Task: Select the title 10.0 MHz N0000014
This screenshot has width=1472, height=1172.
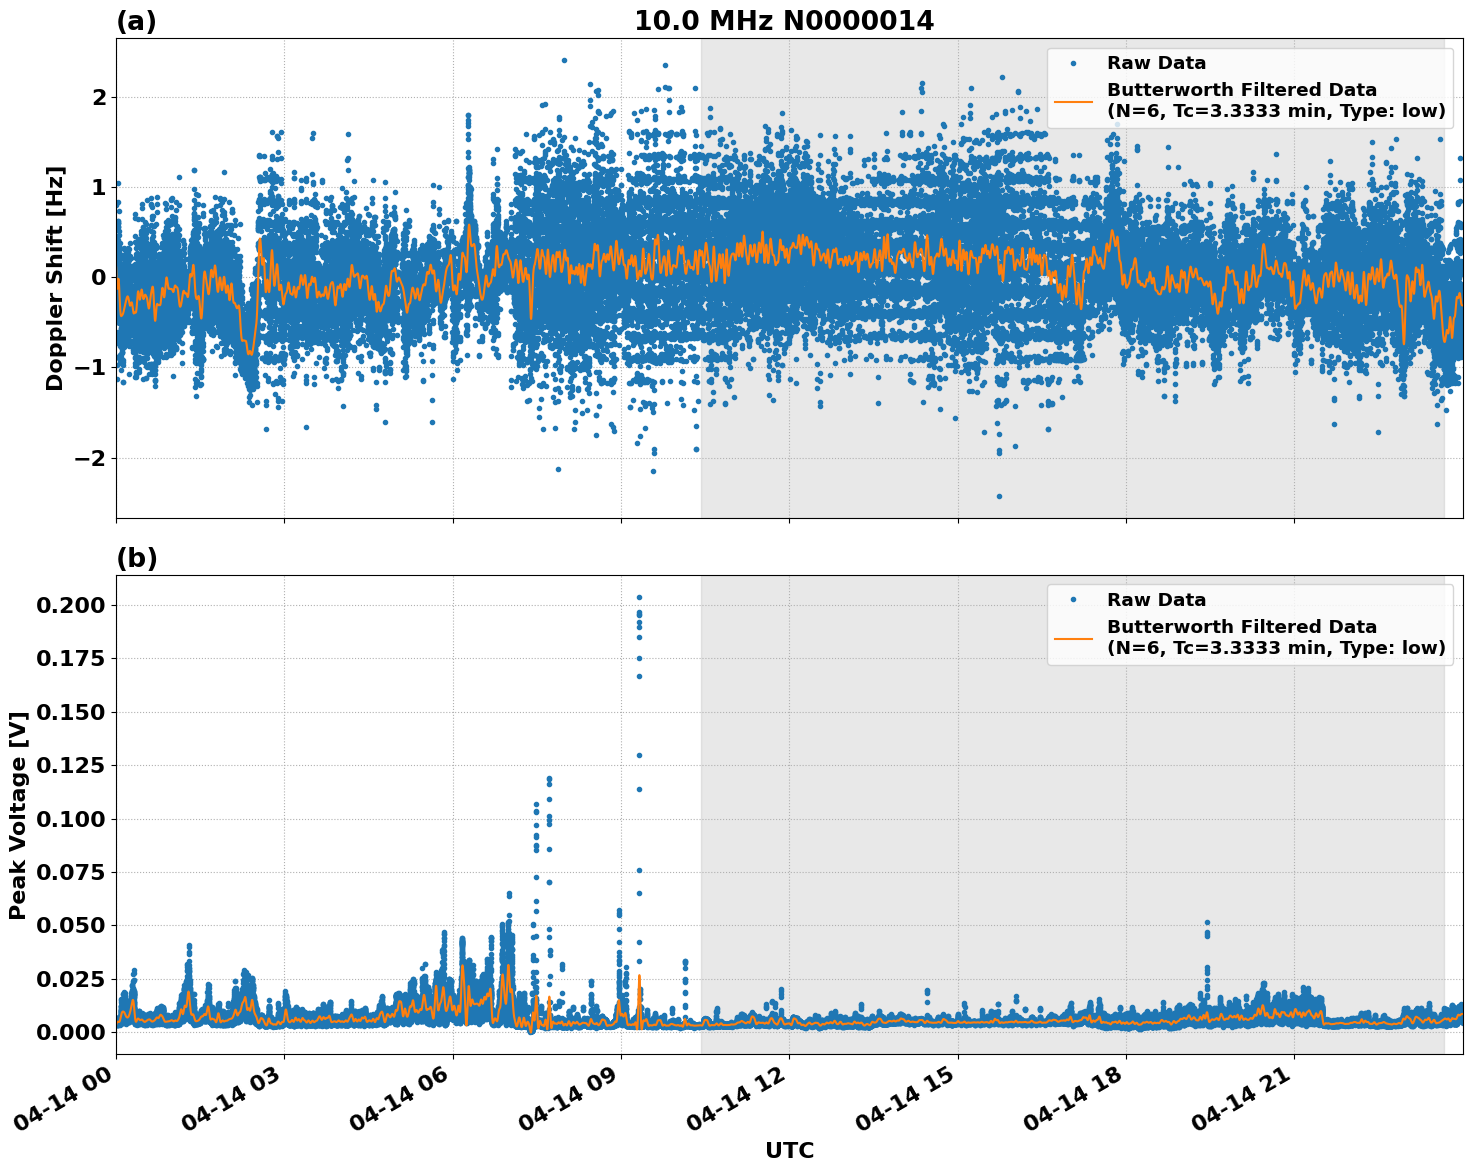Action: (x=786, y=19)
